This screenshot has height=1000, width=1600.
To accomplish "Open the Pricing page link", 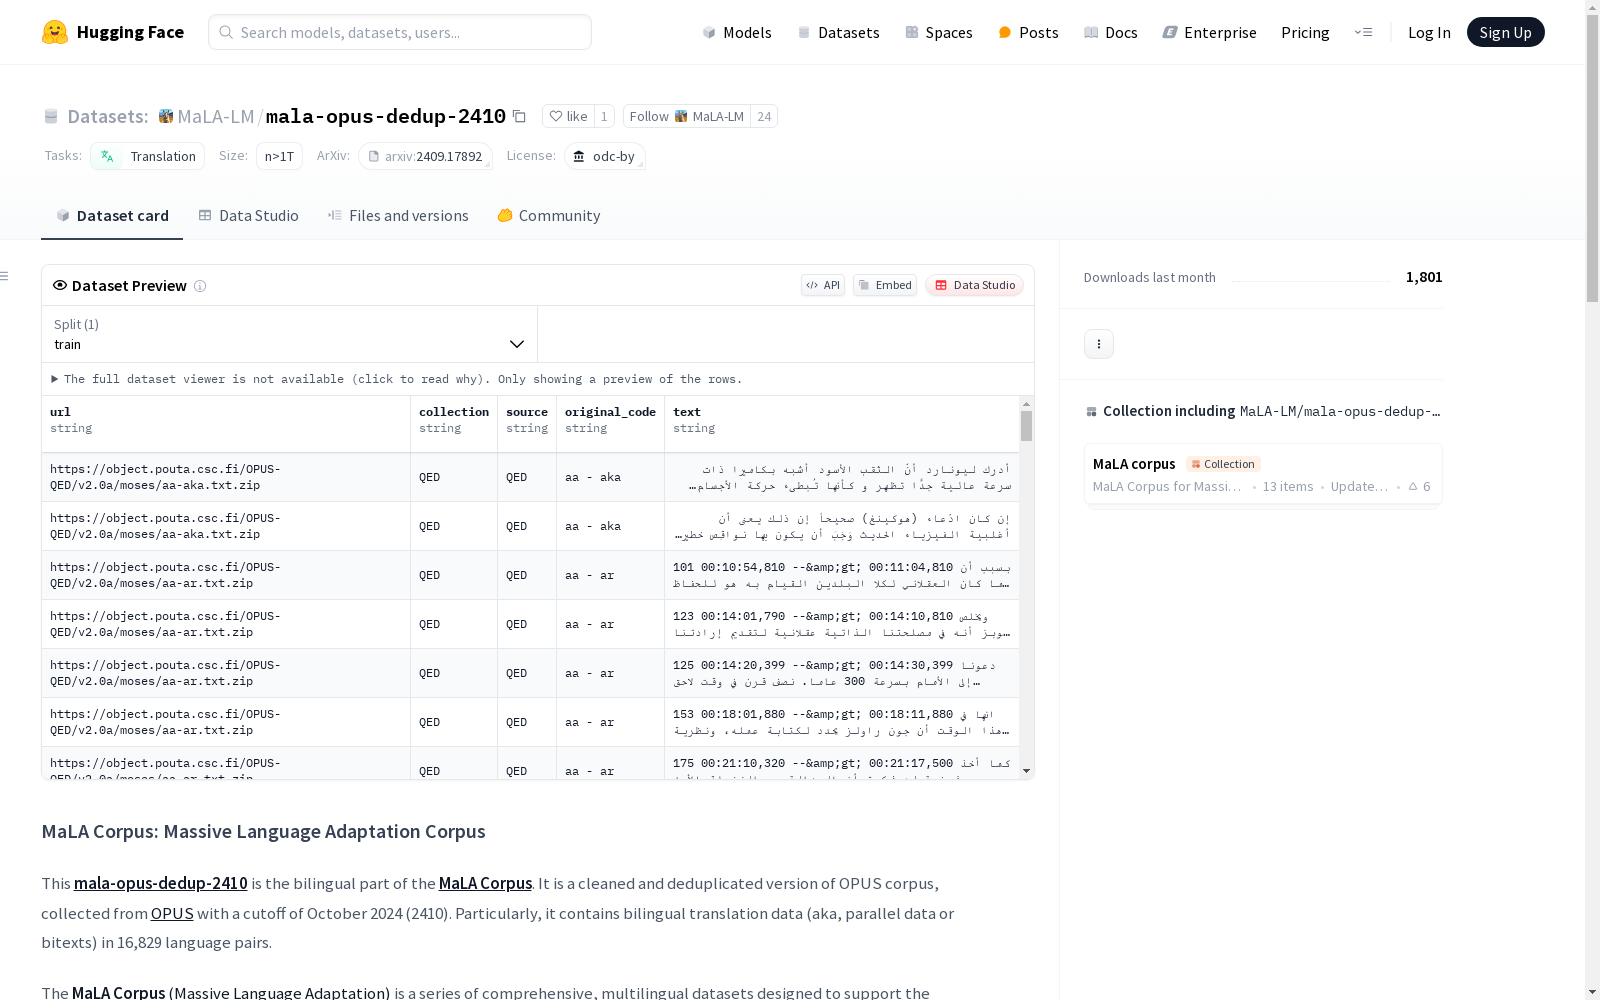I will tap(1305, 32).
